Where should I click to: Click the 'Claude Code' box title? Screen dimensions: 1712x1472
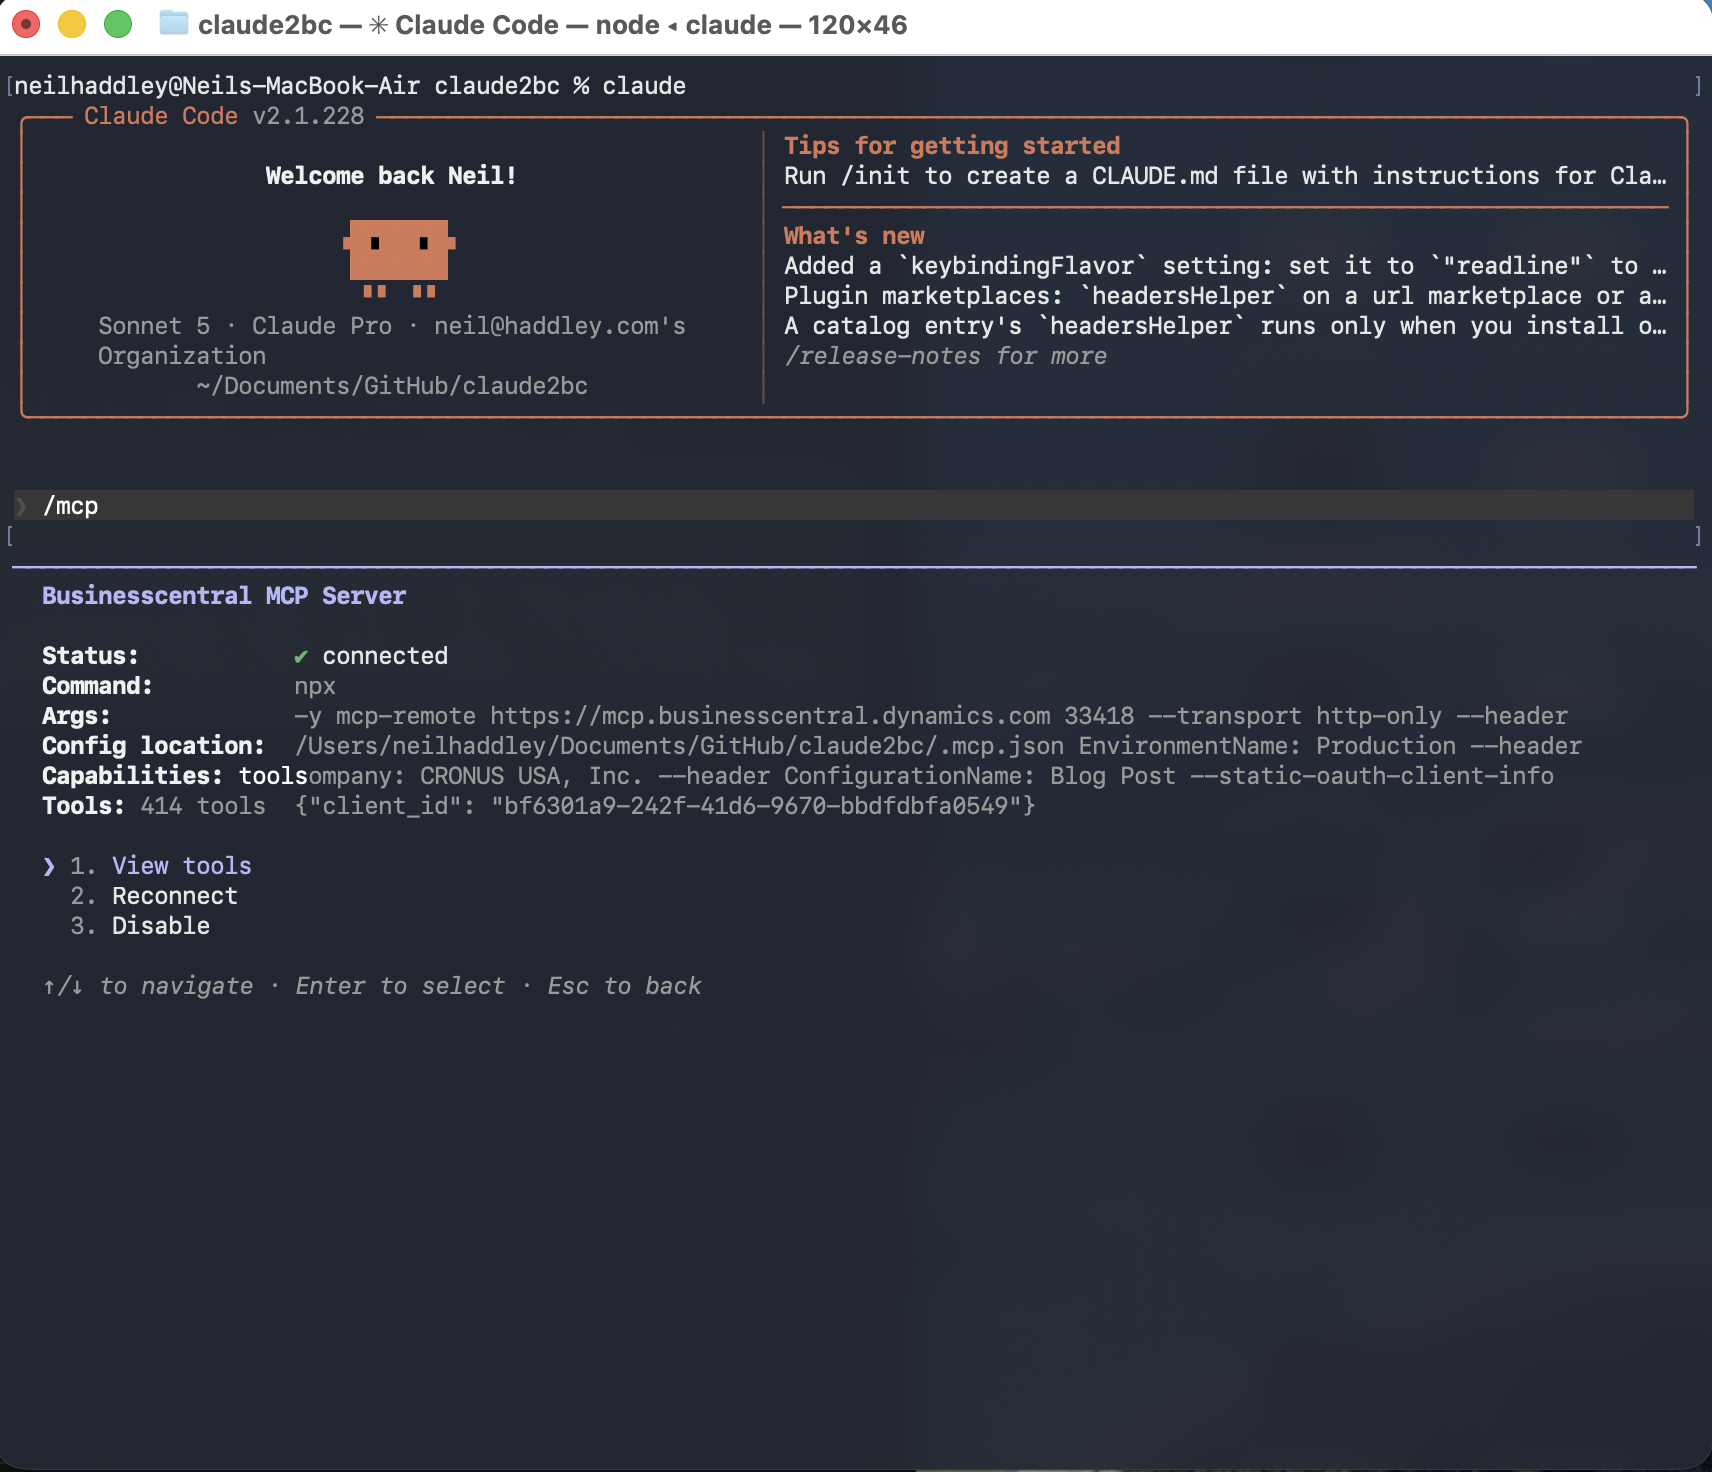pos(161,116)
